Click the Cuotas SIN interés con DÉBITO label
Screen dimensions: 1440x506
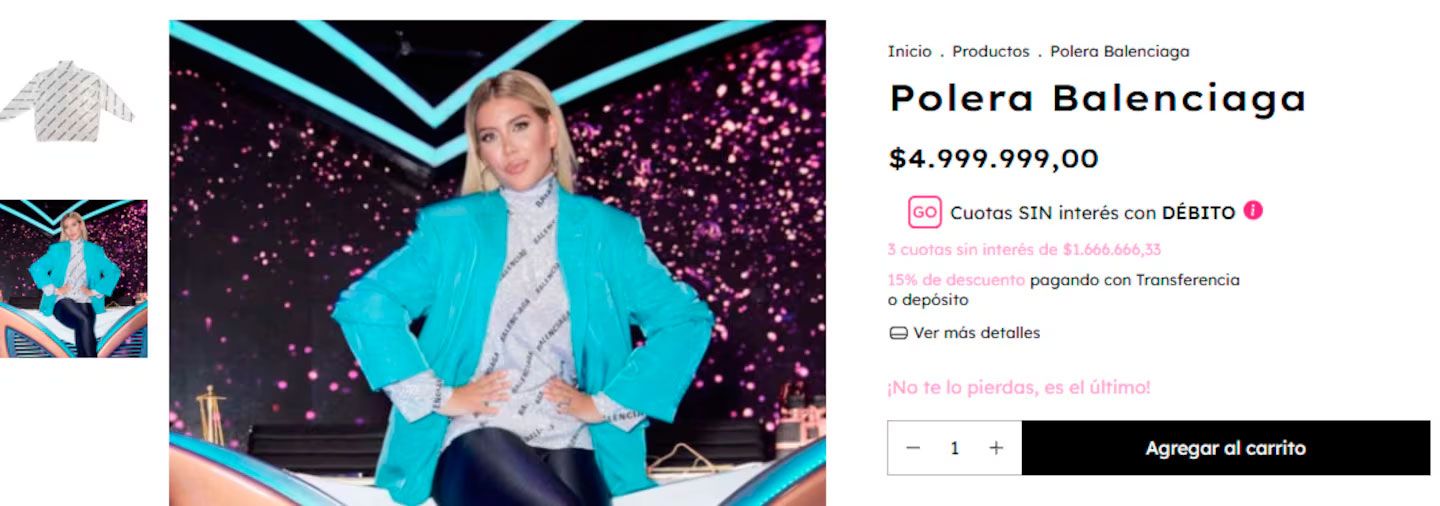pyautogui.click(x=1092, y=212)
